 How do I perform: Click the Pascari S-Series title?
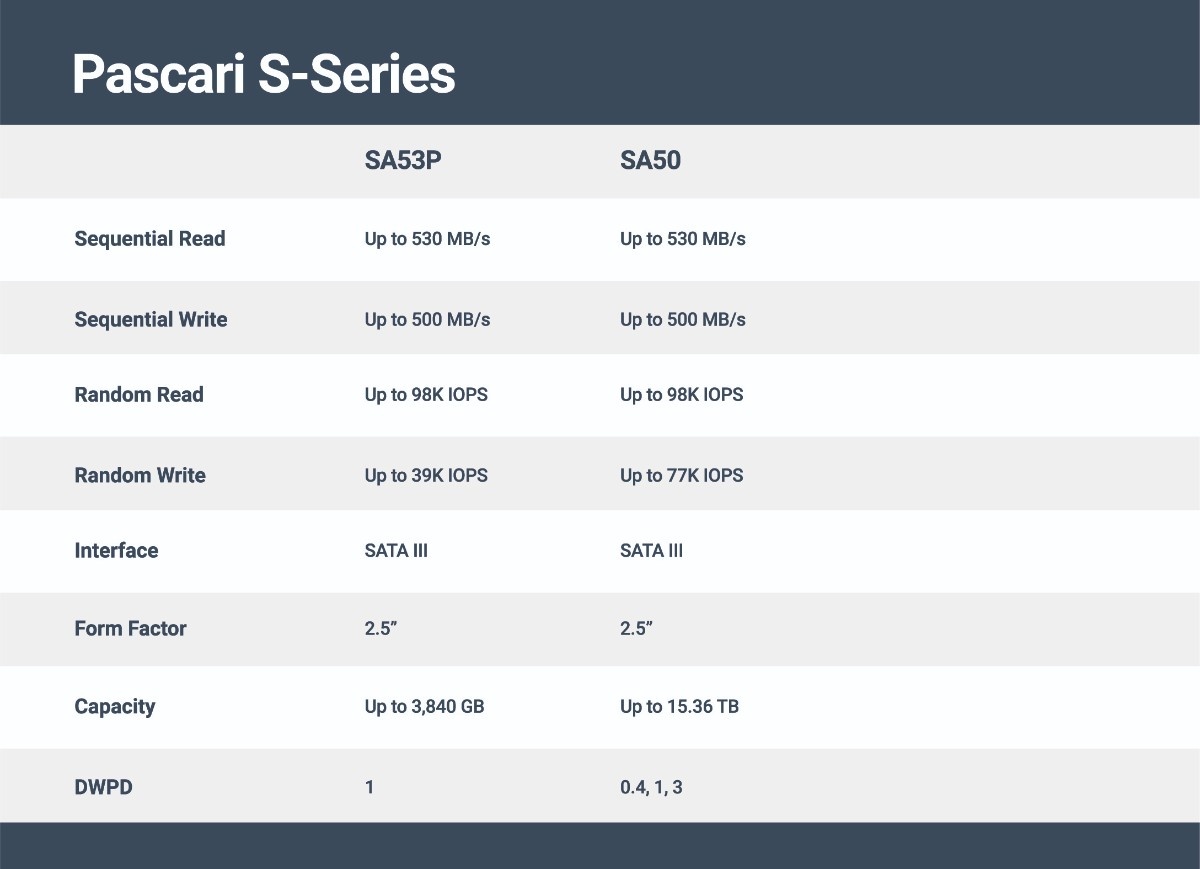[x=264, y=75]
